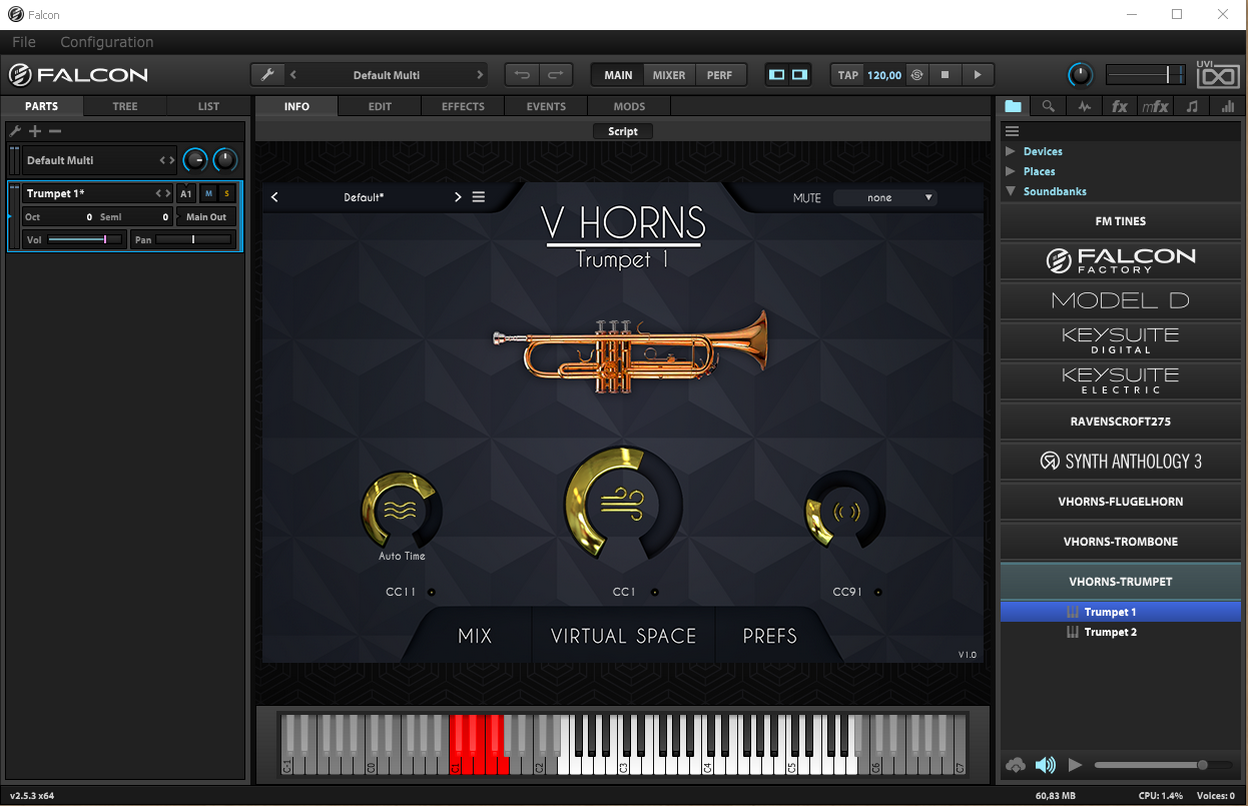Screen dimensions: 1248x806
Task: Open the oscillators waveform browser tab
Action: (x=1084, y=106)
